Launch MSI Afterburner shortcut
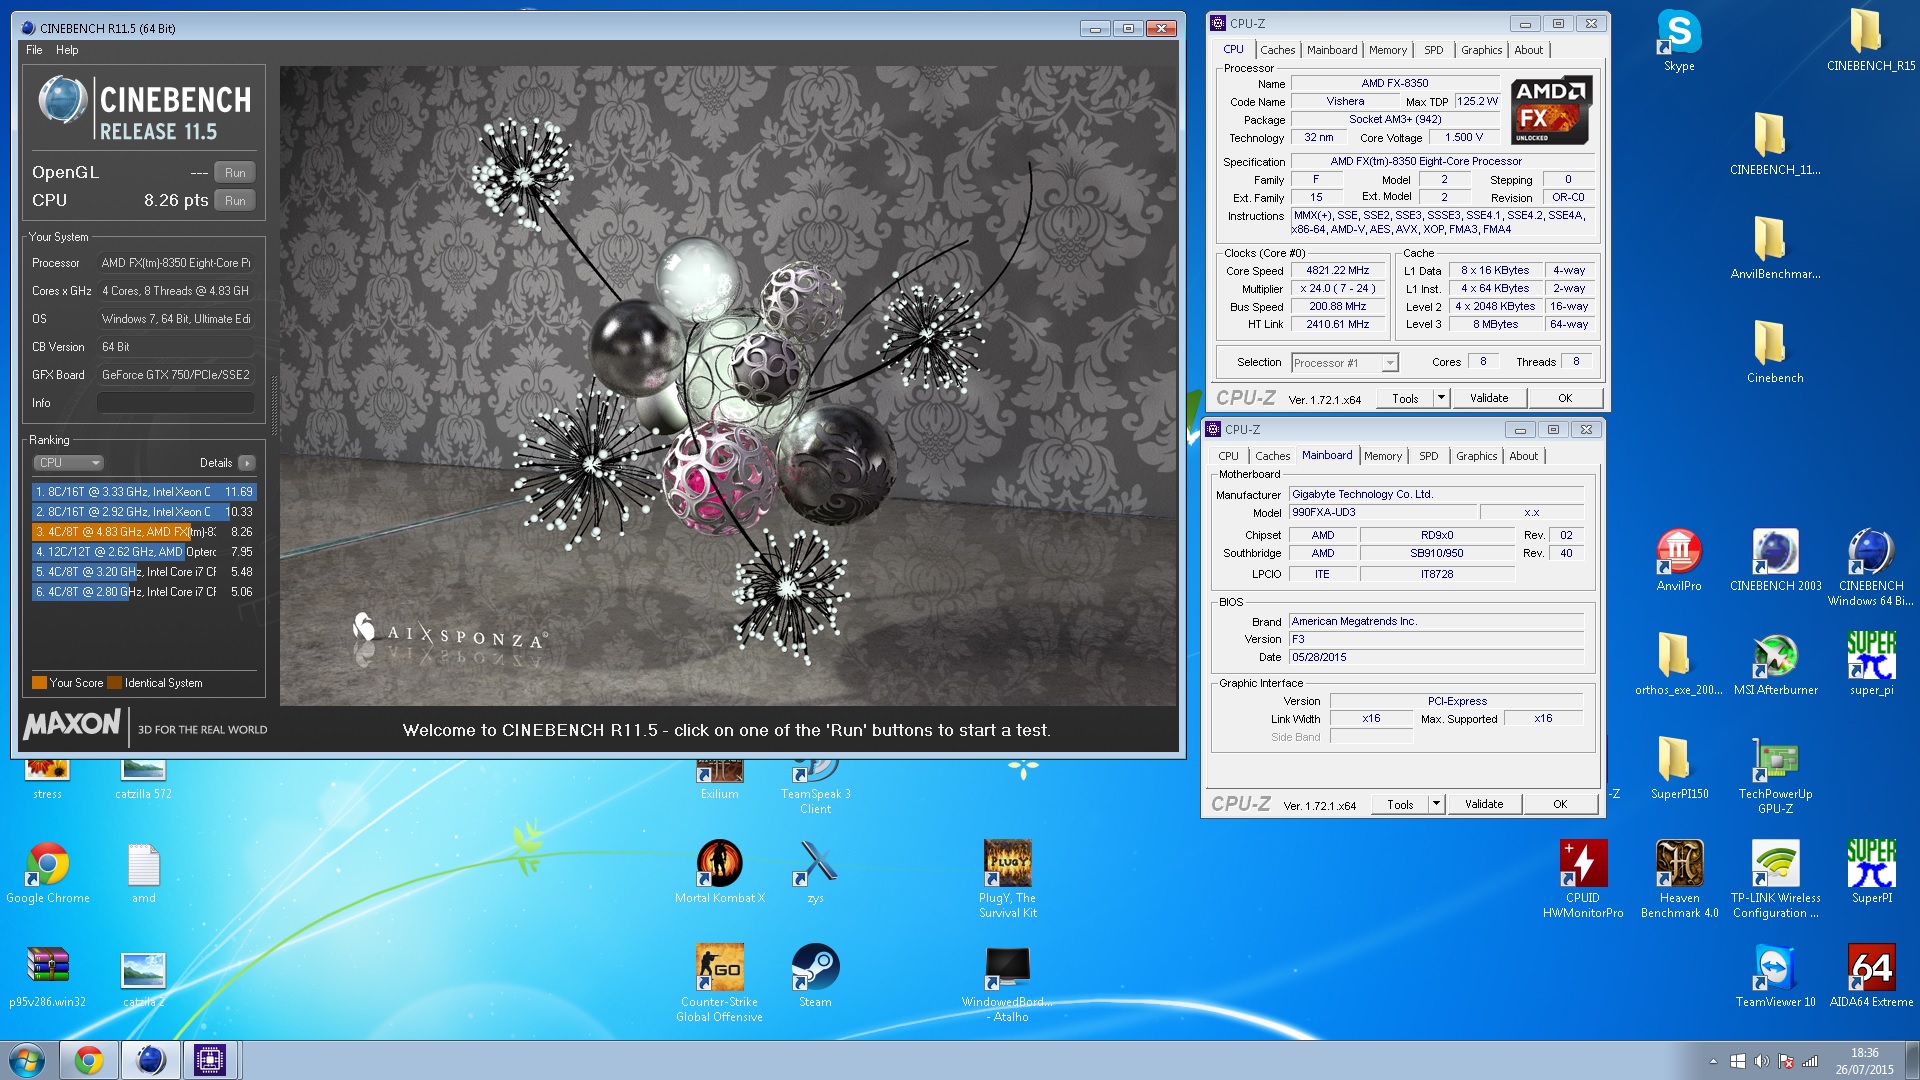Viewport: 1920px width, 1080px height. coord(1775,664)
